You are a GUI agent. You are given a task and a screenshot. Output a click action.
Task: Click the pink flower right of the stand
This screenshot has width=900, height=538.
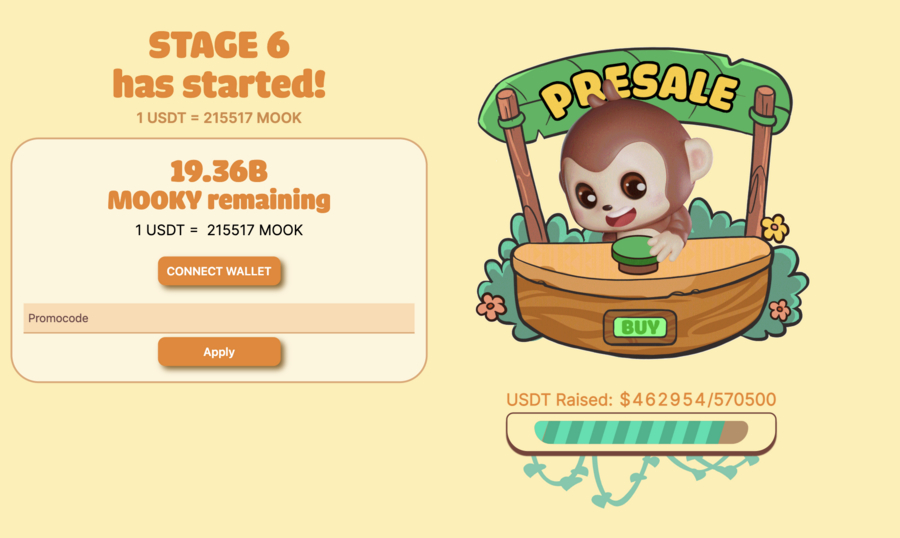[x=779, y=310]
